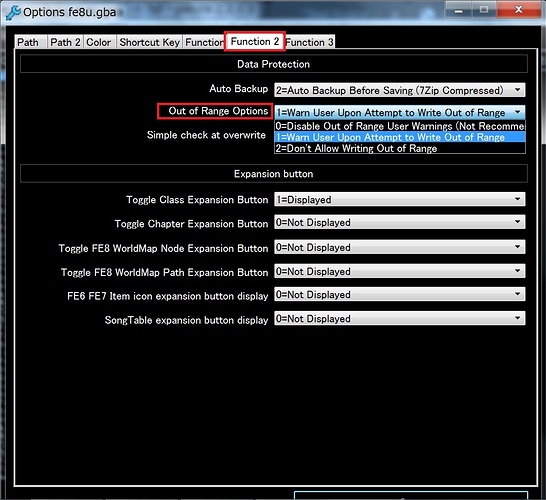The image size is (546, 500).
Task: Go to the Shortcut Key tab
Action: 149,42
